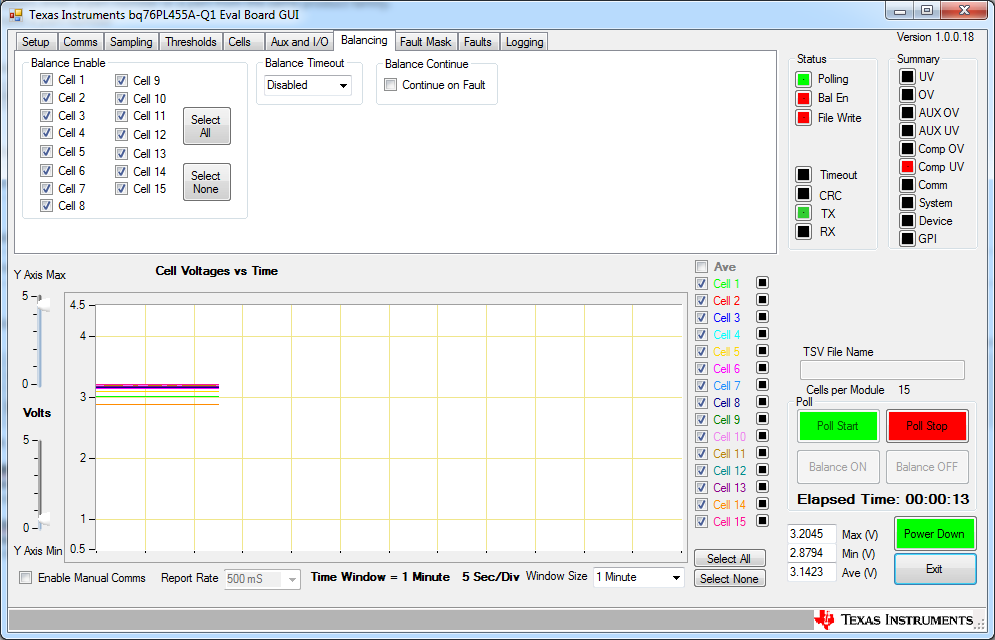This screenshot has height=640, width=995.
Task: Click the AUX UV summary indicator
Action: [907, 131]
